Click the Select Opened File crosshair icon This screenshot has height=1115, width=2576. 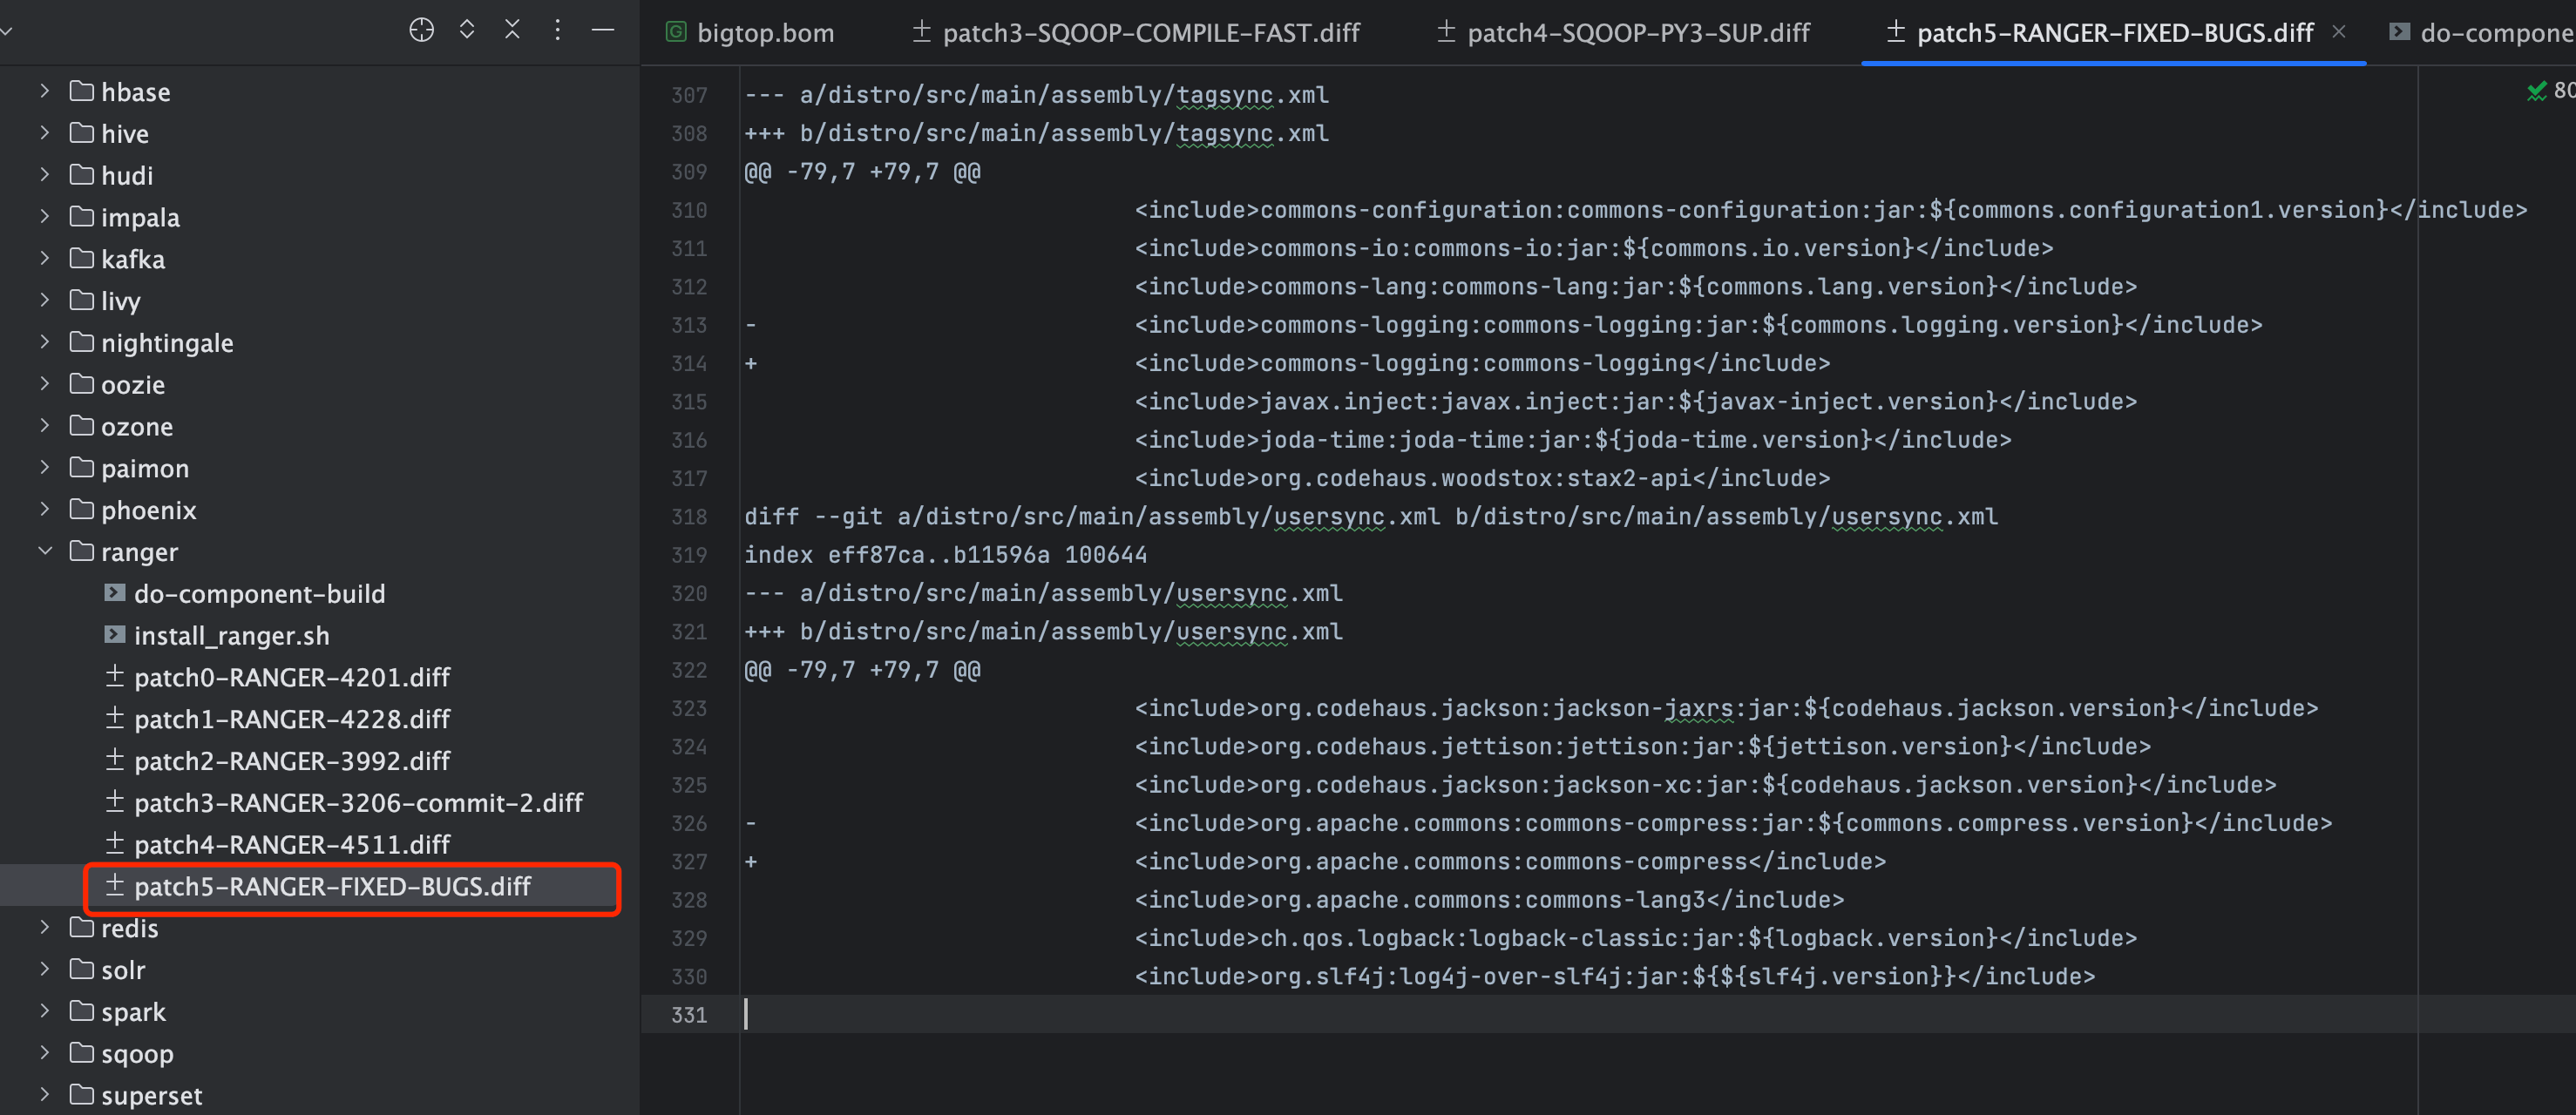421,30
